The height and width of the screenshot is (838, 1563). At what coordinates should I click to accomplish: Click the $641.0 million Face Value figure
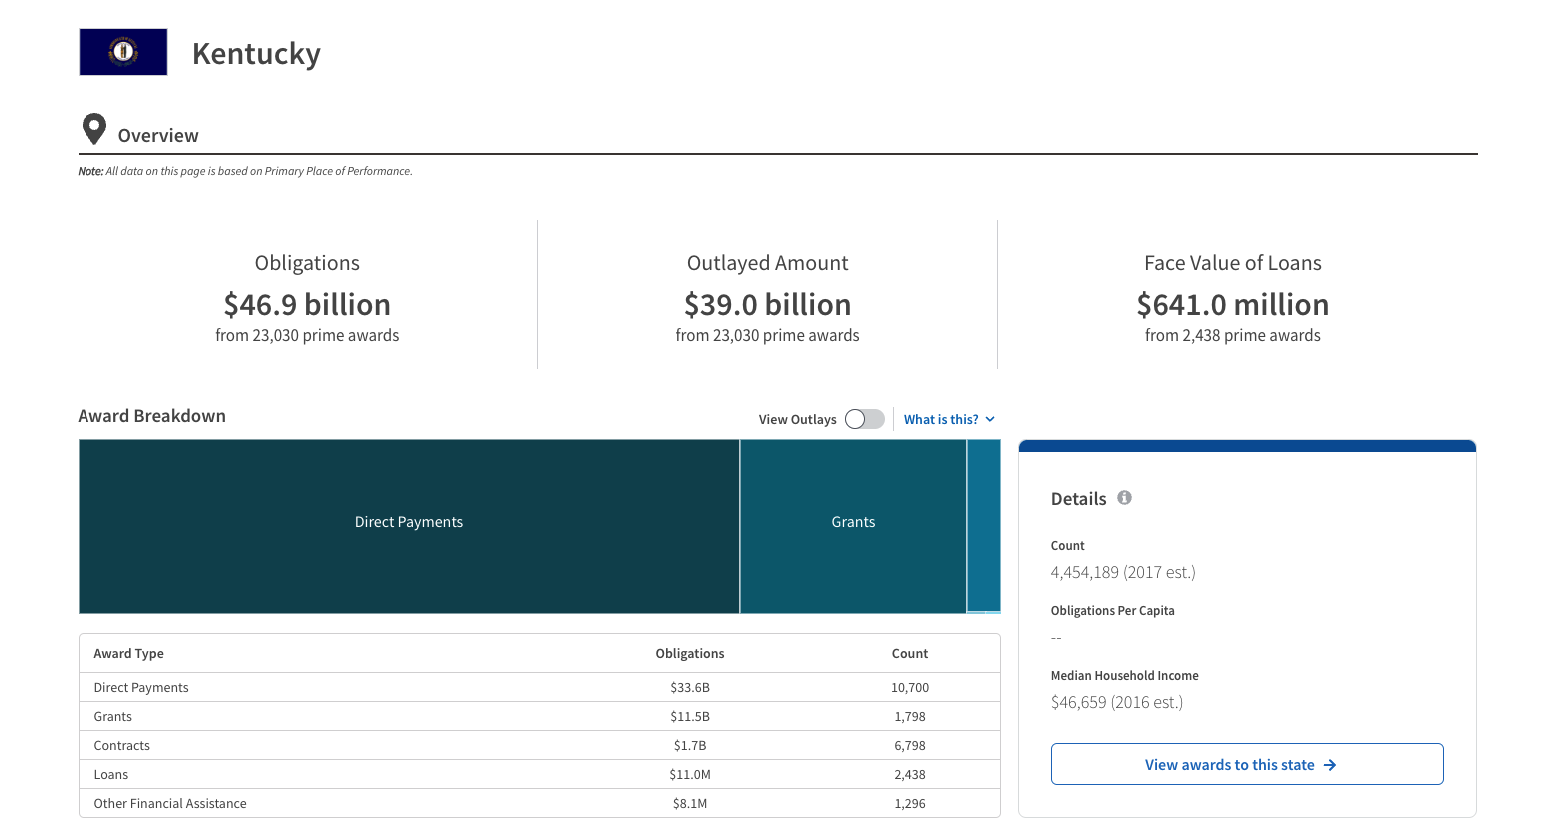point(1232,305)
